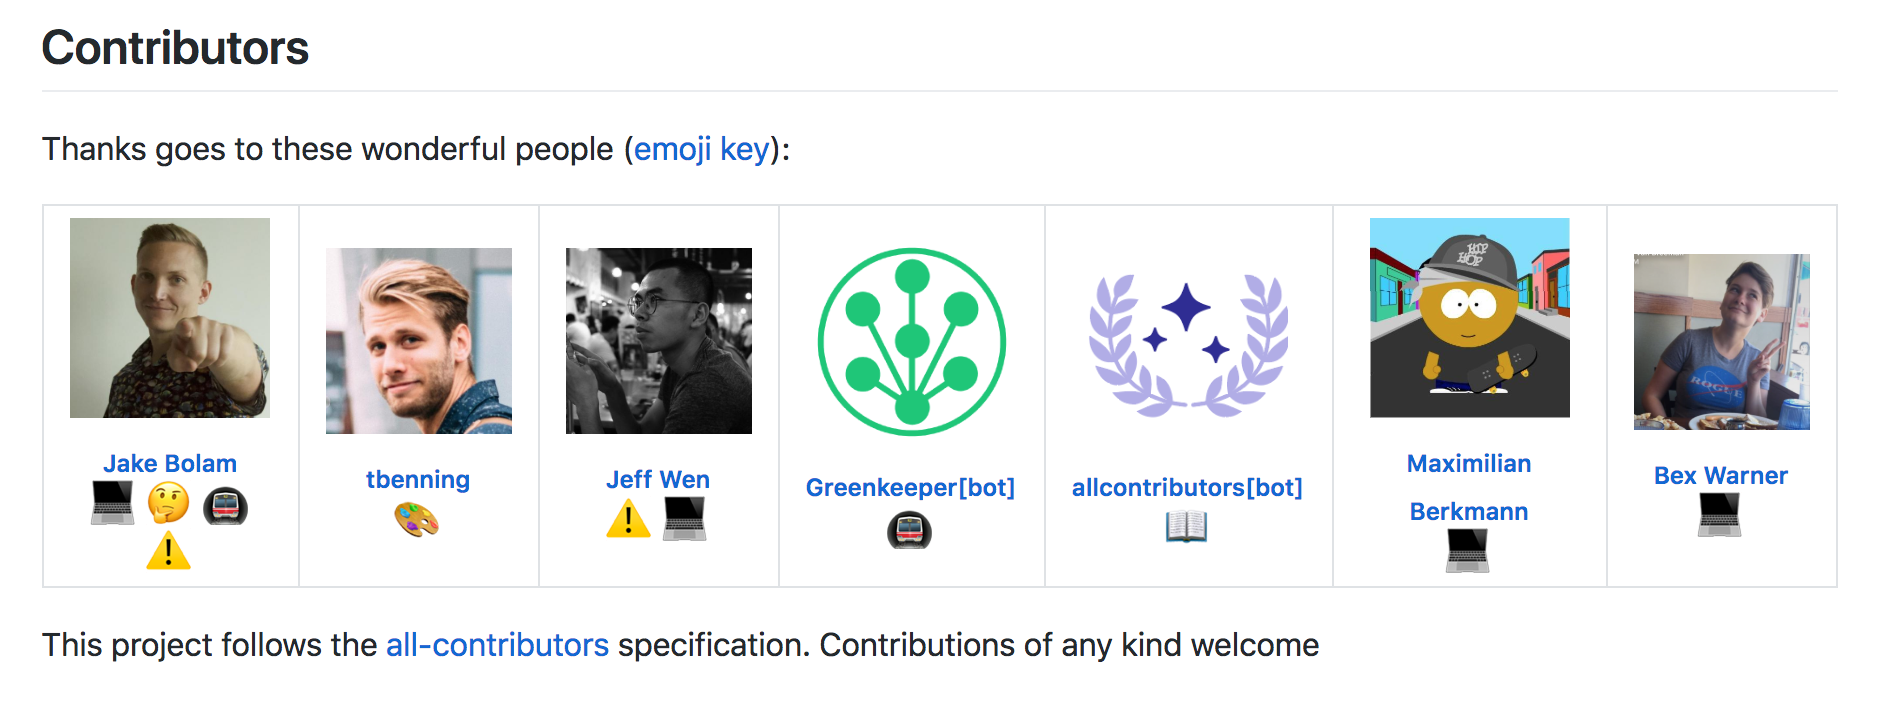This screenshot has width=1880, height=710.
Task: Click Greenkeeper[bot]'s metro infrastructure emoji
Action: click(911, 532)
